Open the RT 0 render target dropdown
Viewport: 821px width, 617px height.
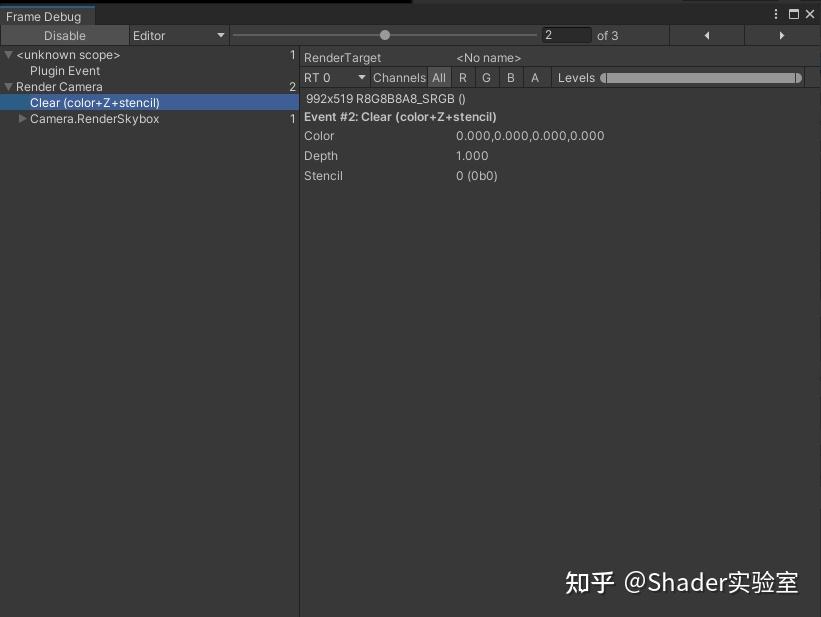pos(332,77)
